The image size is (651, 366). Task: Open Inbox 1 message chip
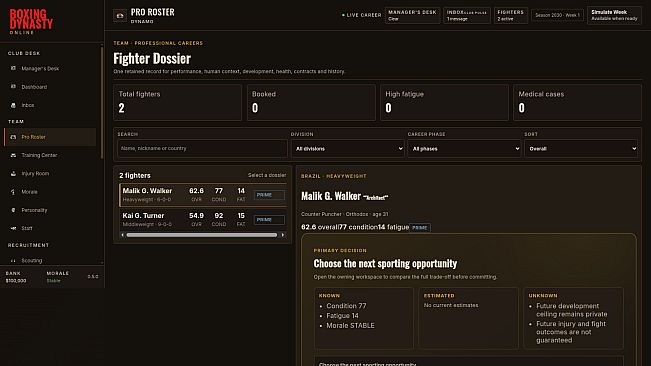(x=467, y=15)
